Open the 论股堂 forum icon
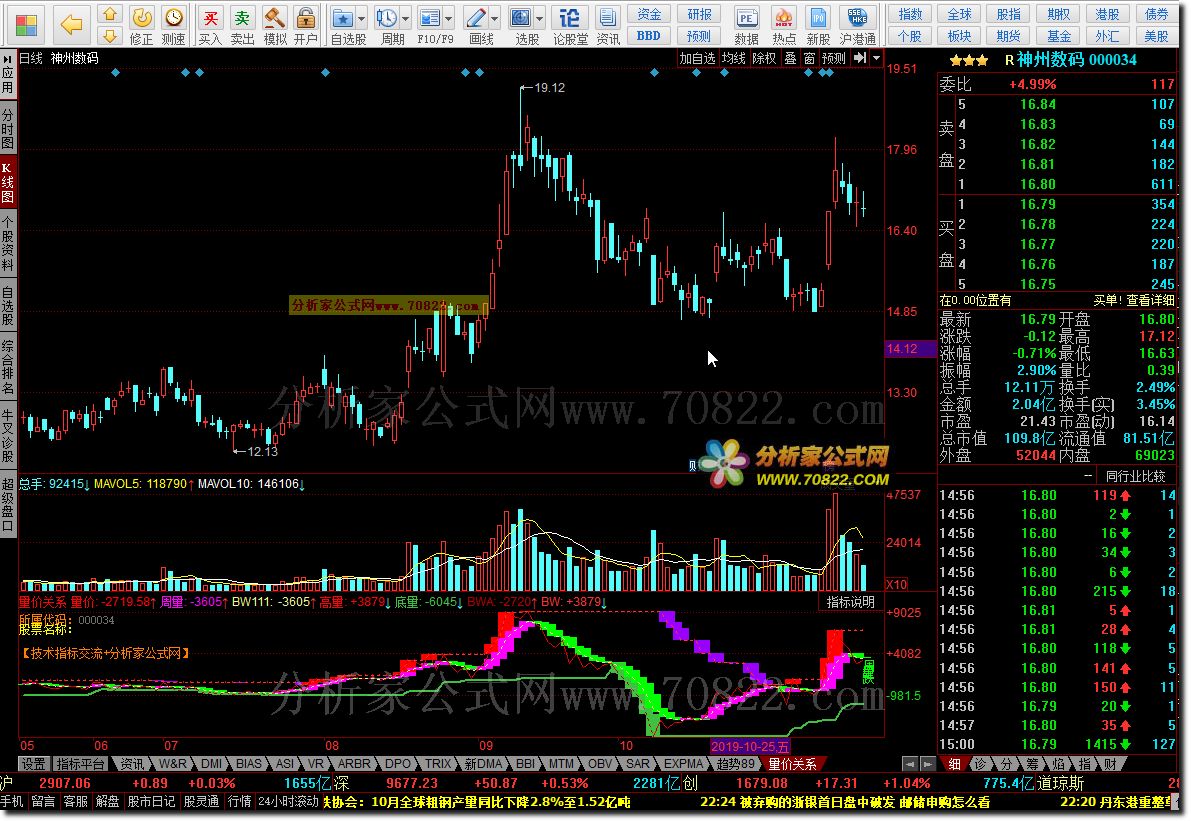 (570, 18)
